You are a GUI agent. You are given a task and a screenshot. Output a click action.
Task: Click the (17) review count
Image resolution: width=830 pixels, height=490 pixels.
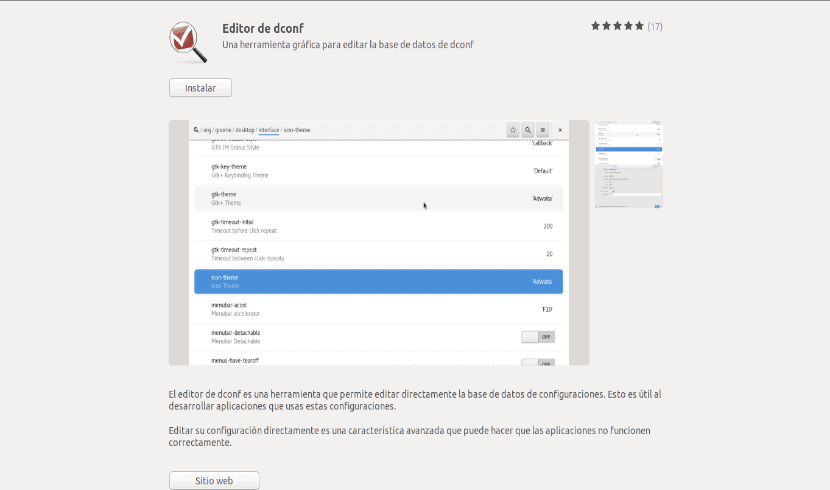(655, 26)
